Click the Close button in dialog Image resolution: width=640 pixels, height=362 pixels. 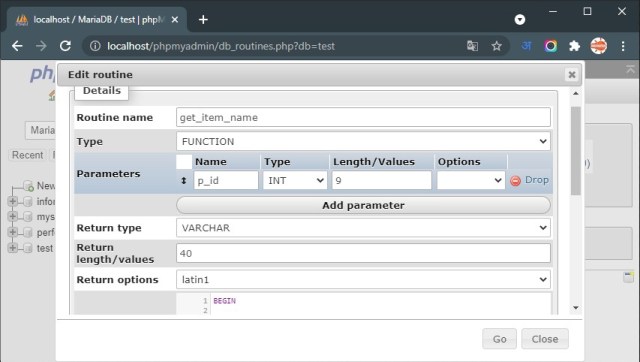click(544, 339)
